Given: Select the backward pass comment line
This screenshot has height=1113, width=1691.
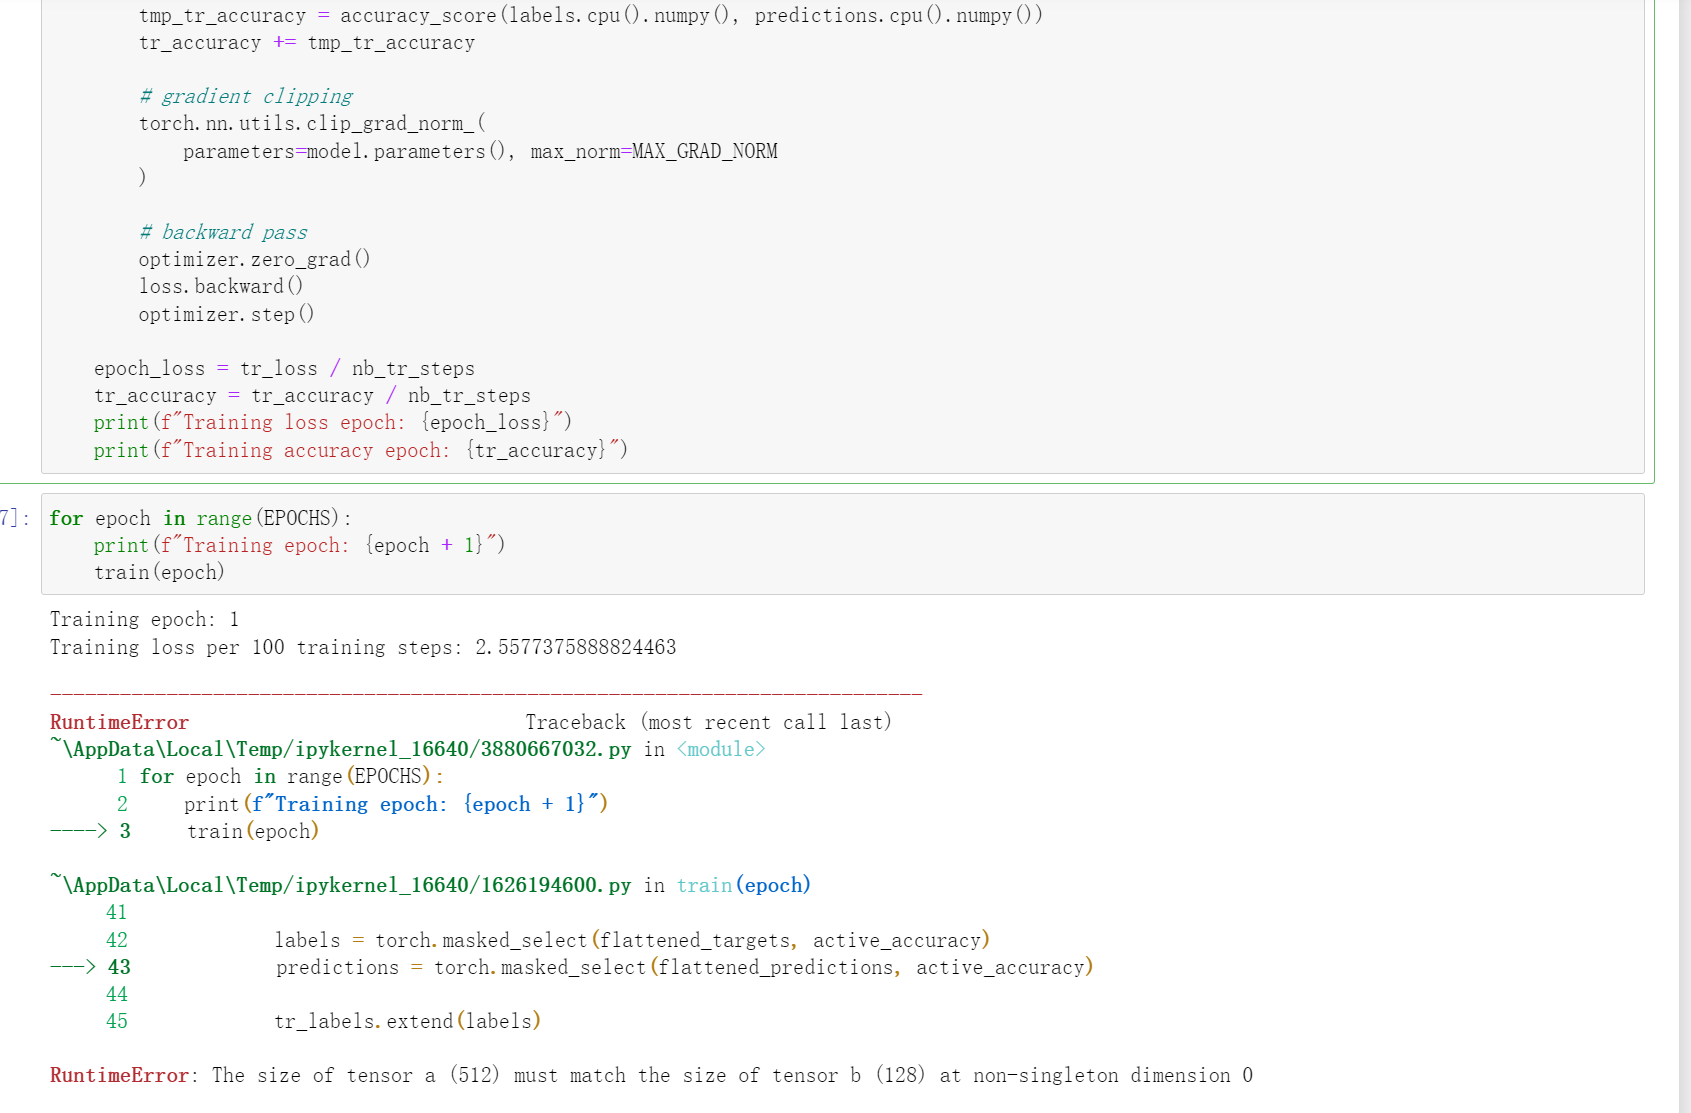Looking at the screenshot, I should 223,231.
